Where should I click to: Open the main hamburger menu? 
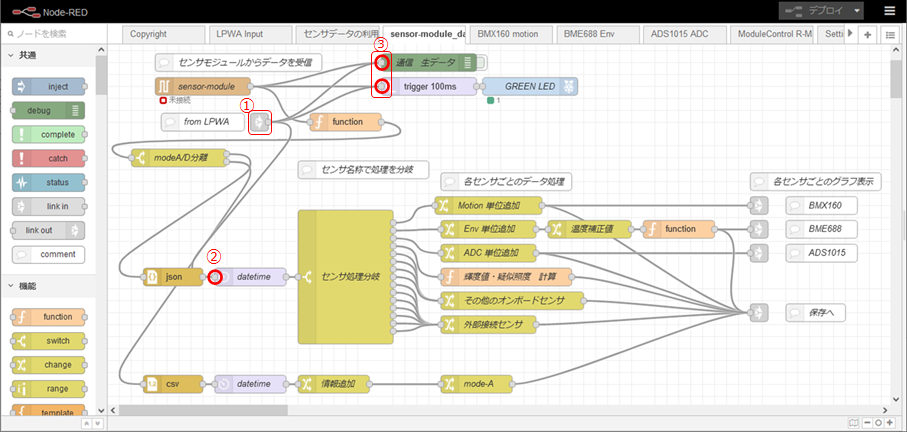point(889,11)
